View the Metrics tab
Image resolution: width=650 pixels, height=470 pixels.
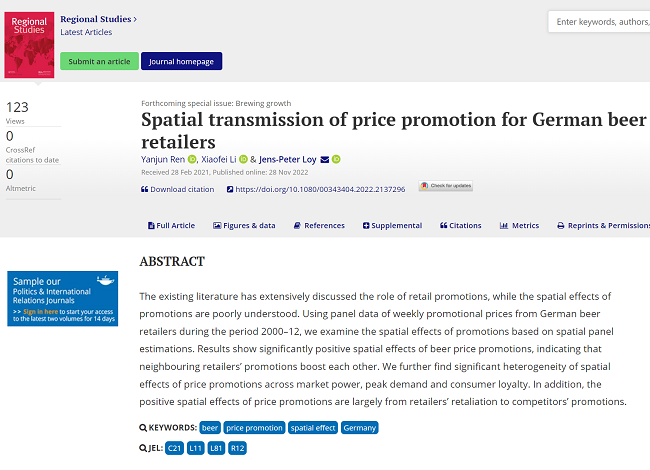[519, 226]
